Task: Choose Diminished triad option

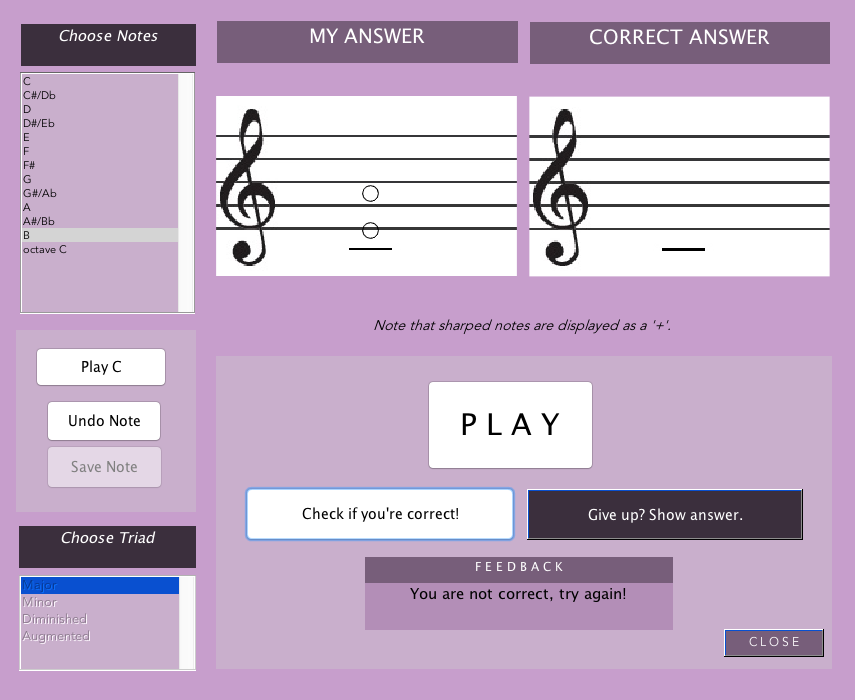Action: (100, 619)
